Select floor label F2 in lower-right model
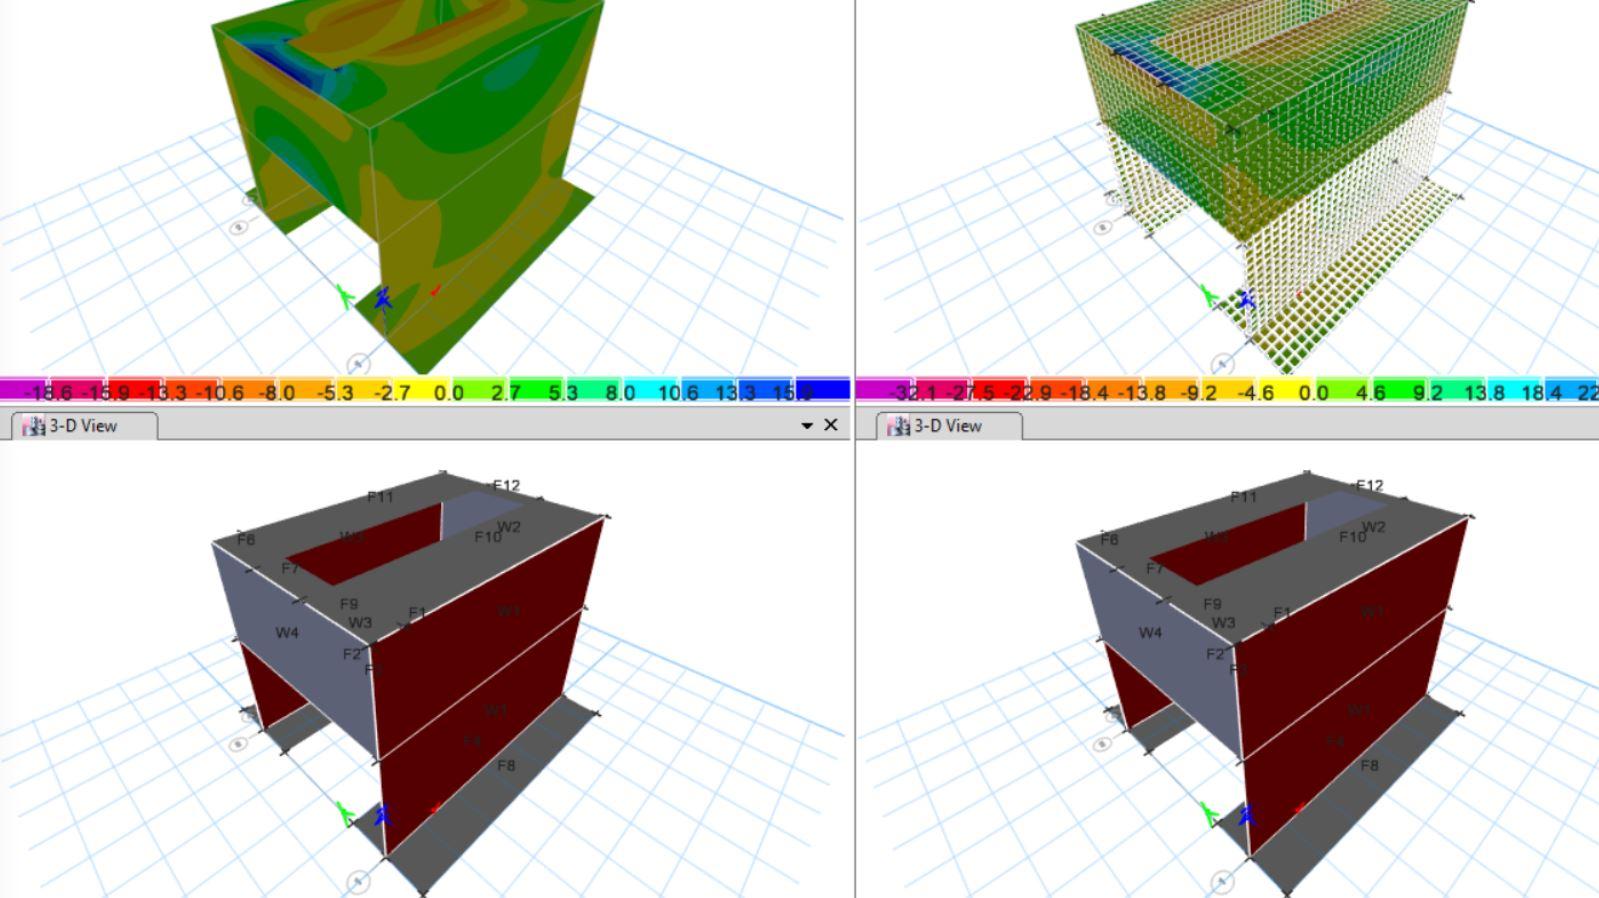 [1216, 654]
